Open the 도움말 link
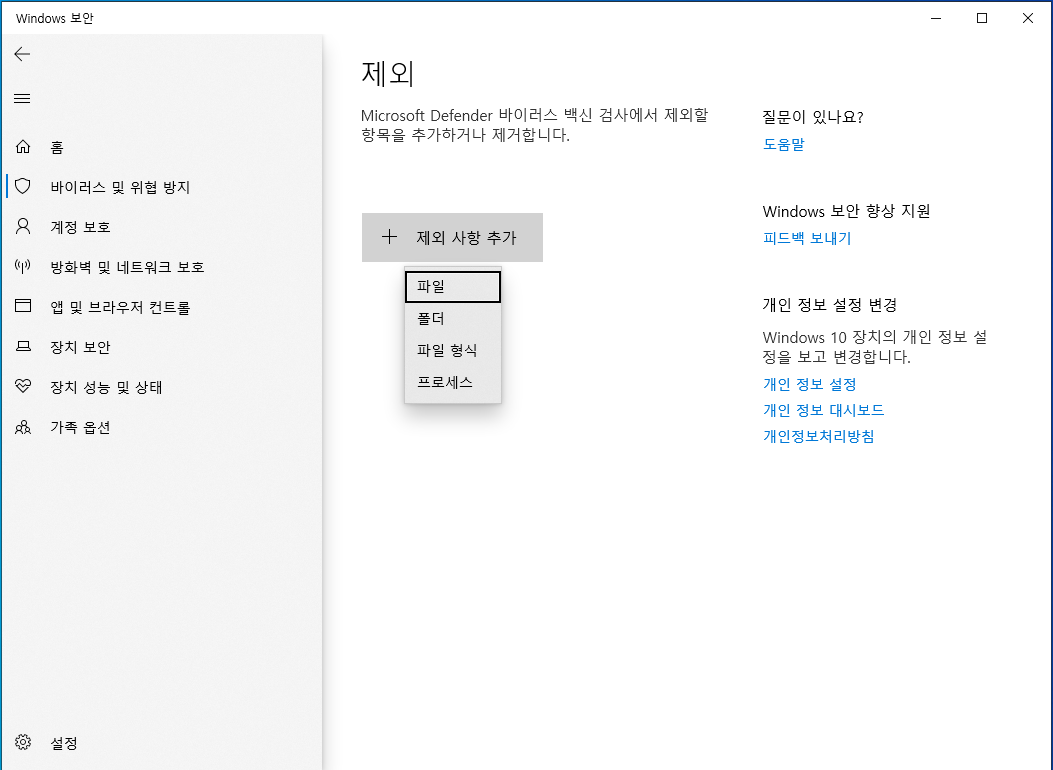 click(783, 144)
